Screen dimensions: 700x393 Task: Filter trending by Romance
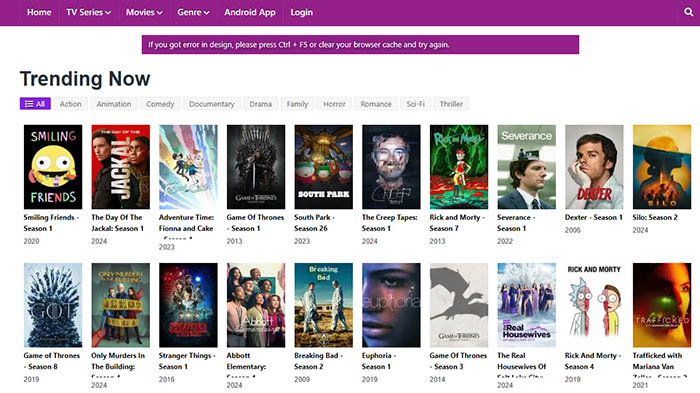point(376,104)
